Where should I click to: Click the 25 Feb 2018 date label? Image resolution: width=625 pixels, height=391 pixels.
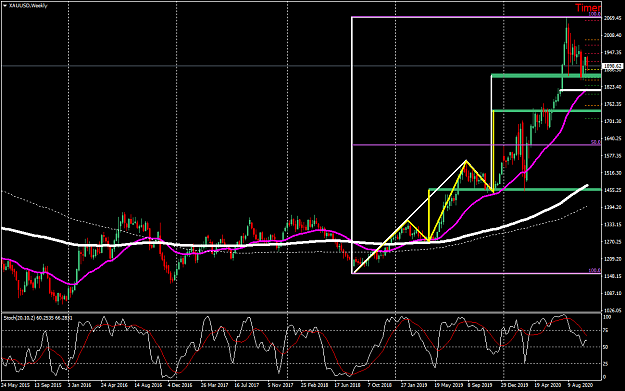tap(314, 385)
